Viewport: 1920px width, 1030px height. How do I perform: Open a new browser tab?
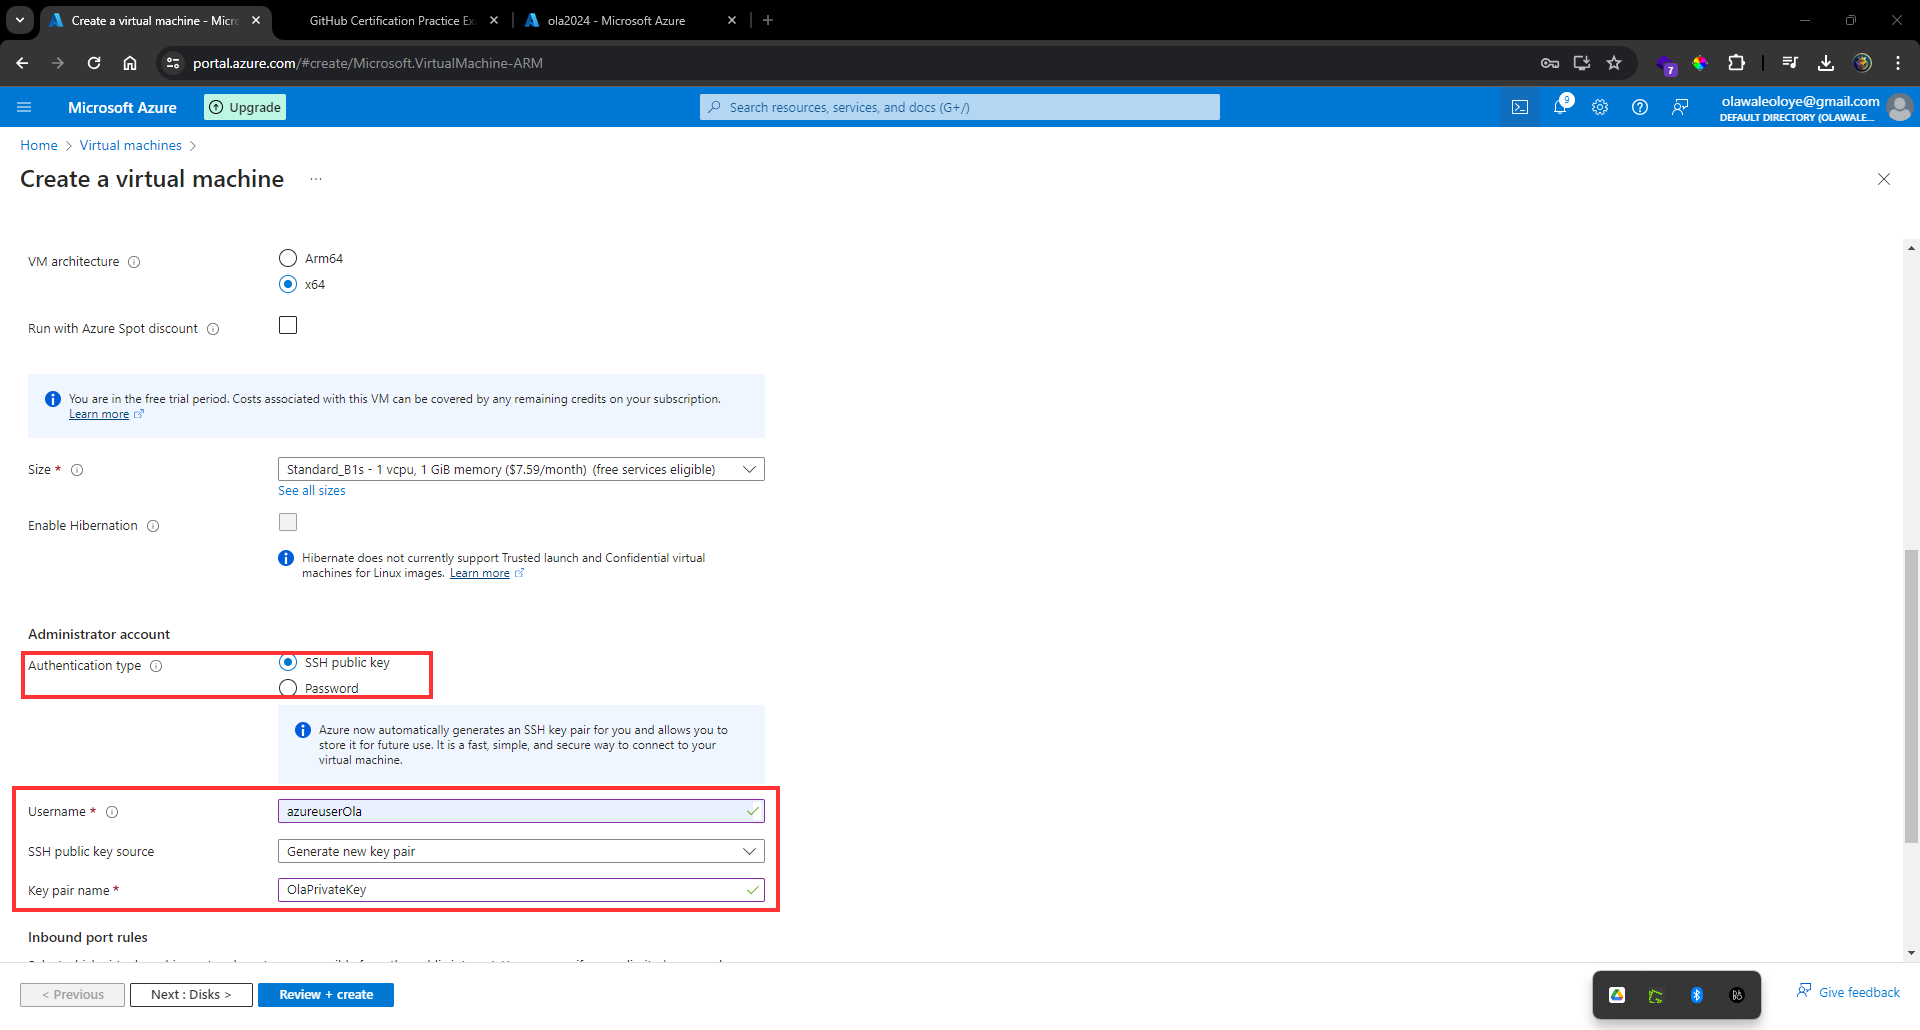point(768,20)
